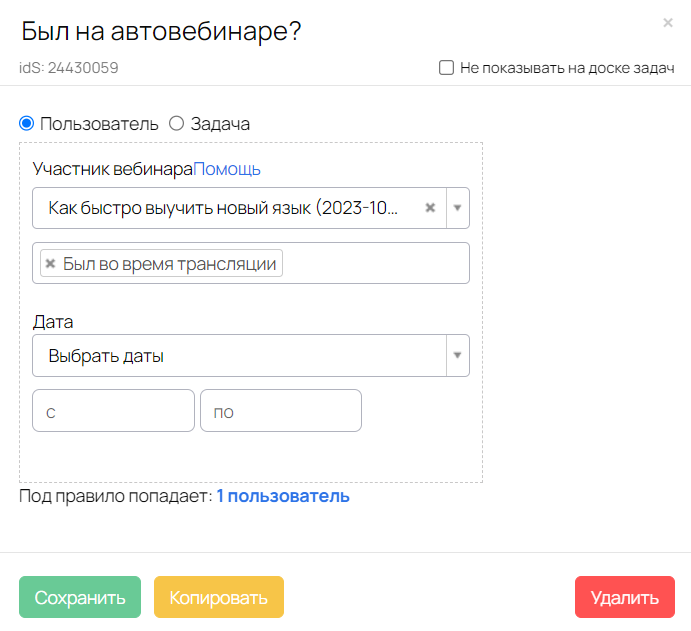
Task: Open the webinar list via its arrow
Action: pos(458,208)
